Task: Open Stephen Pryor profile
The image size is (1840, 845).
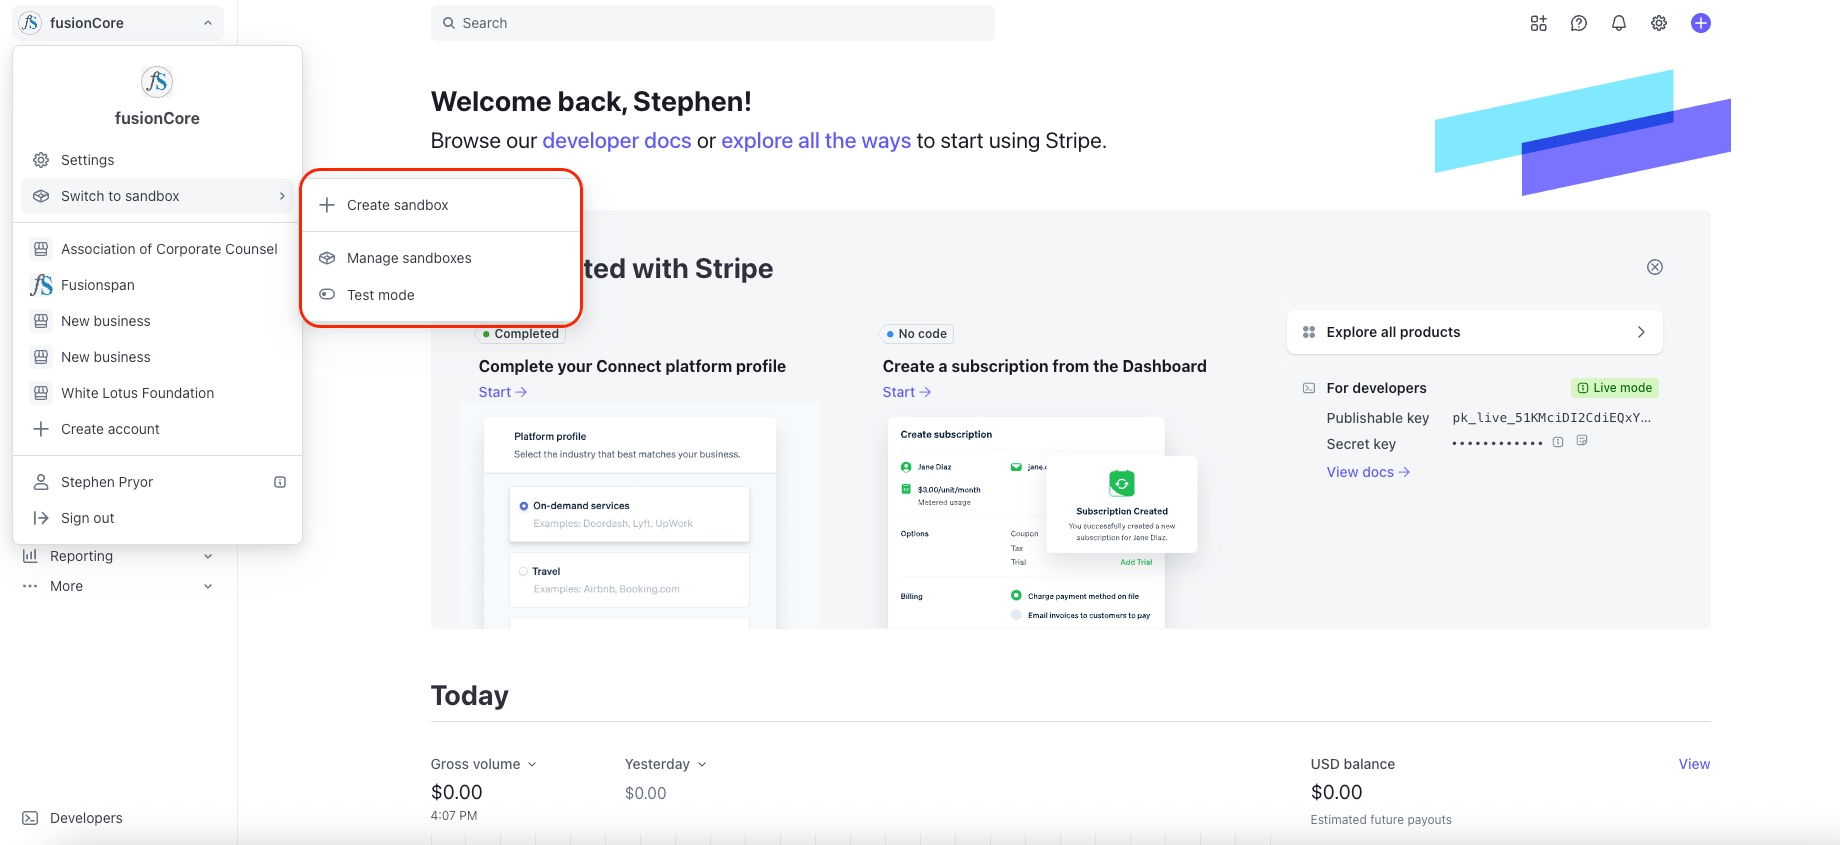Action: (x=157, y=482)
